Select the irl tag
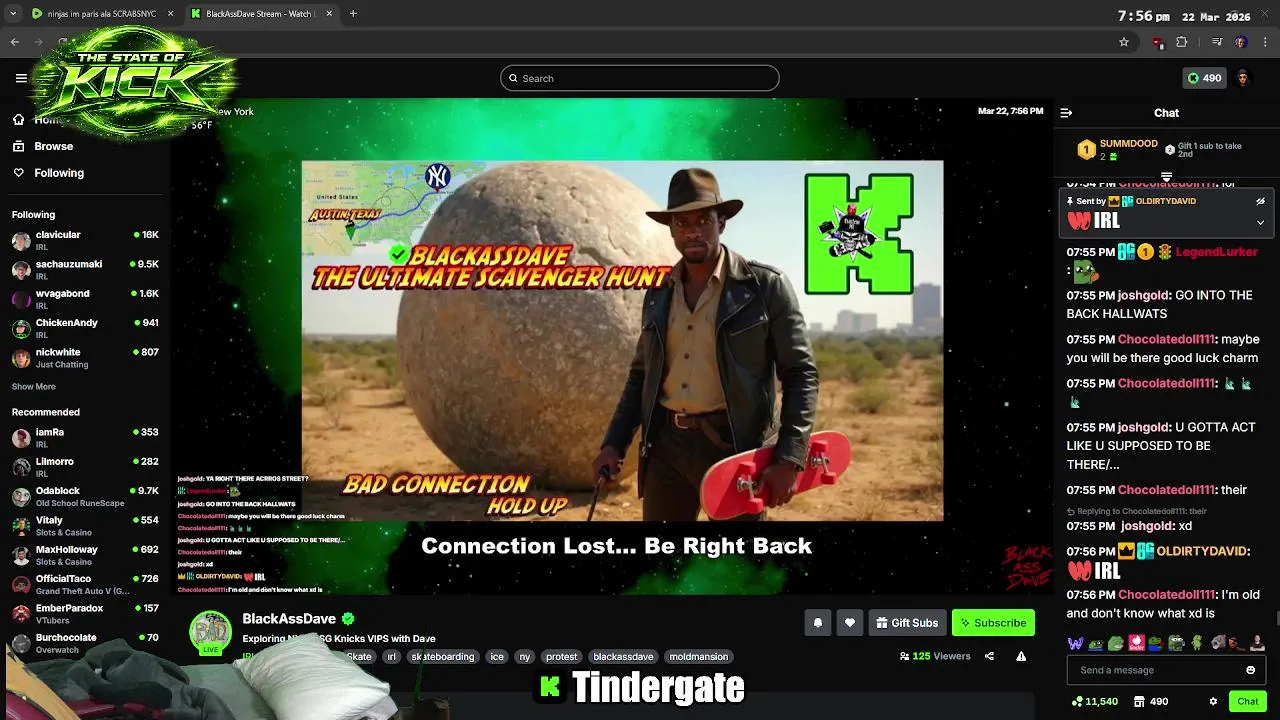The height and width of the screenshot is (720, 1280). tap(392, 657)
